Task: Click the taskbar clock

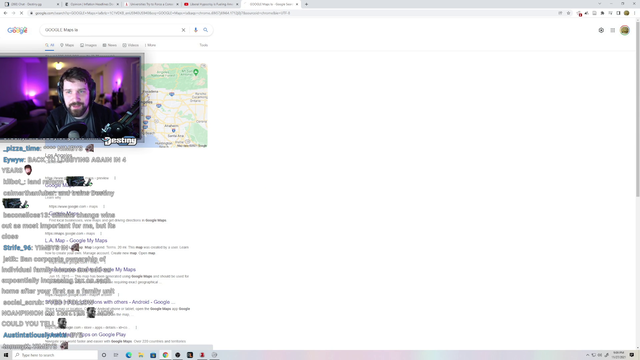Action: [x=619, y=355]
